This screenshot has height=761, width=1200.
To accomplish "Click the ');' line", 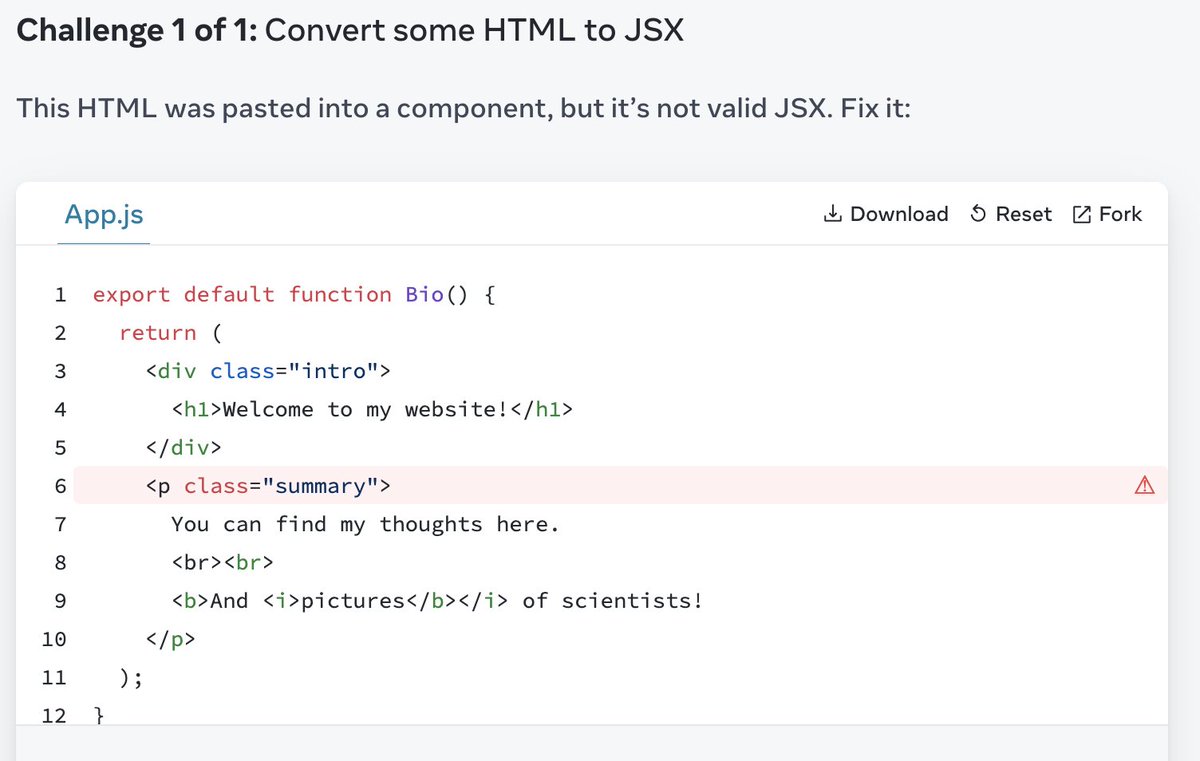I will (131, 678).
